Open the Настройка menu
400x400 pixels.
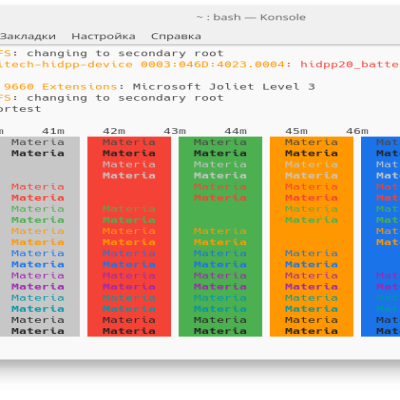click(x=103, y=36)
